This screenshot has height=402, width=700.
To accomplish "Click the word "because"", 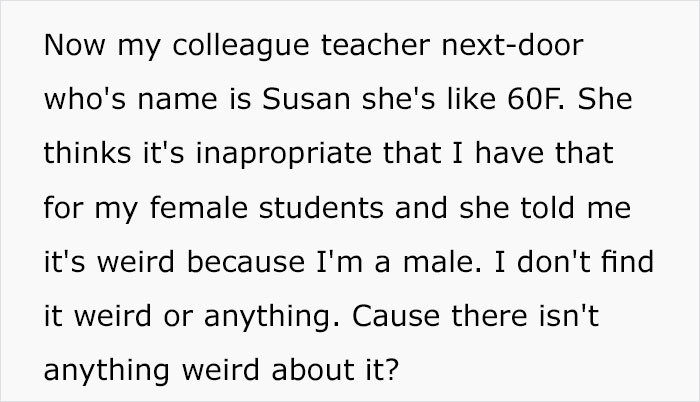I will pos(246,262).
